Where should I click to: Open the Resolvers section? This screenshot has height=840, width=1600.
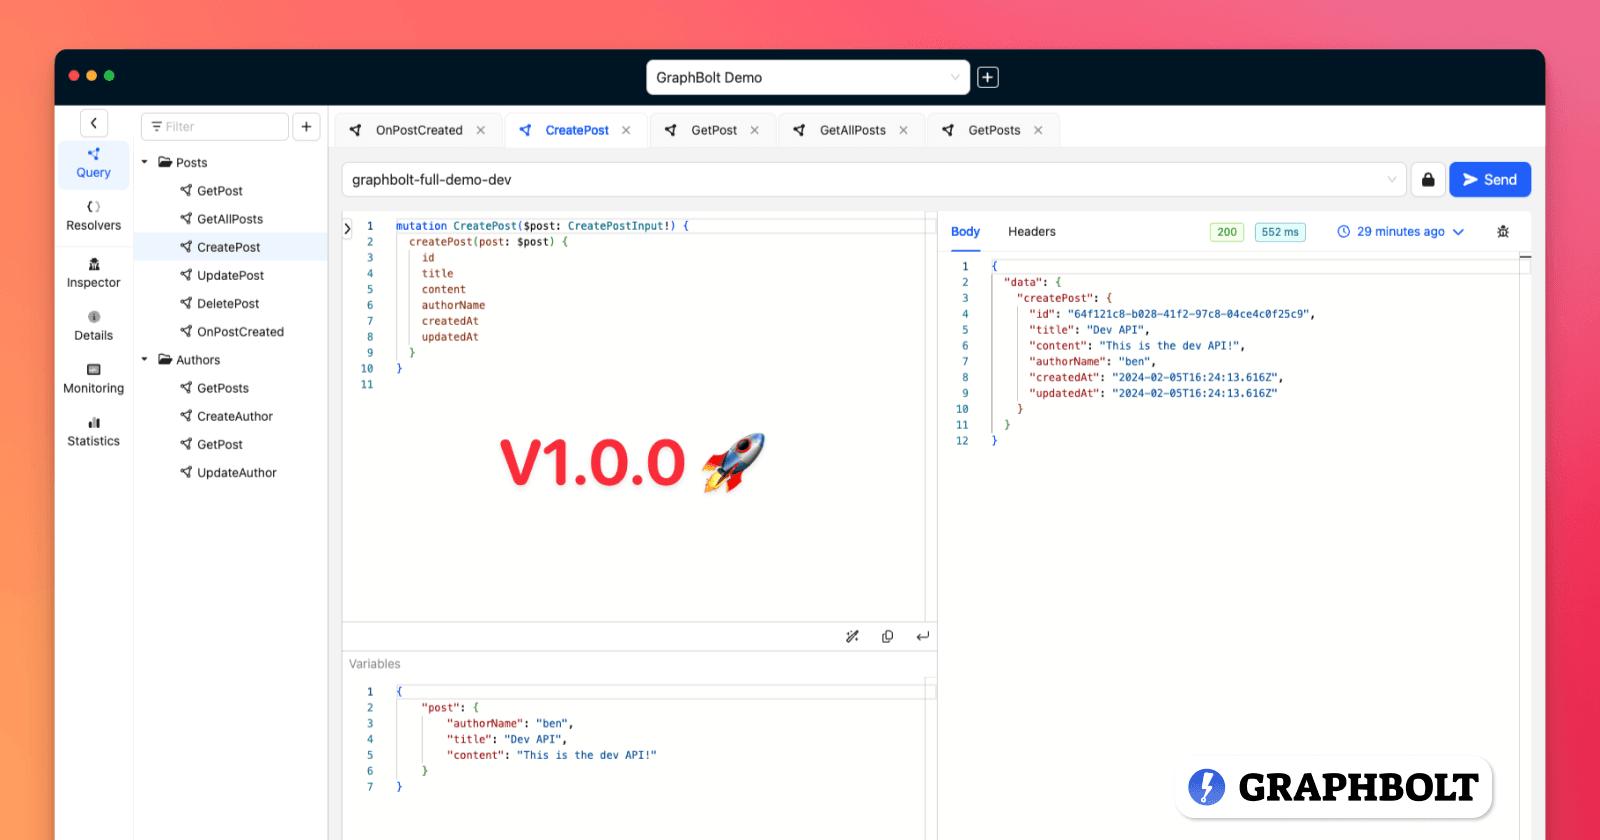click(93, 216)
